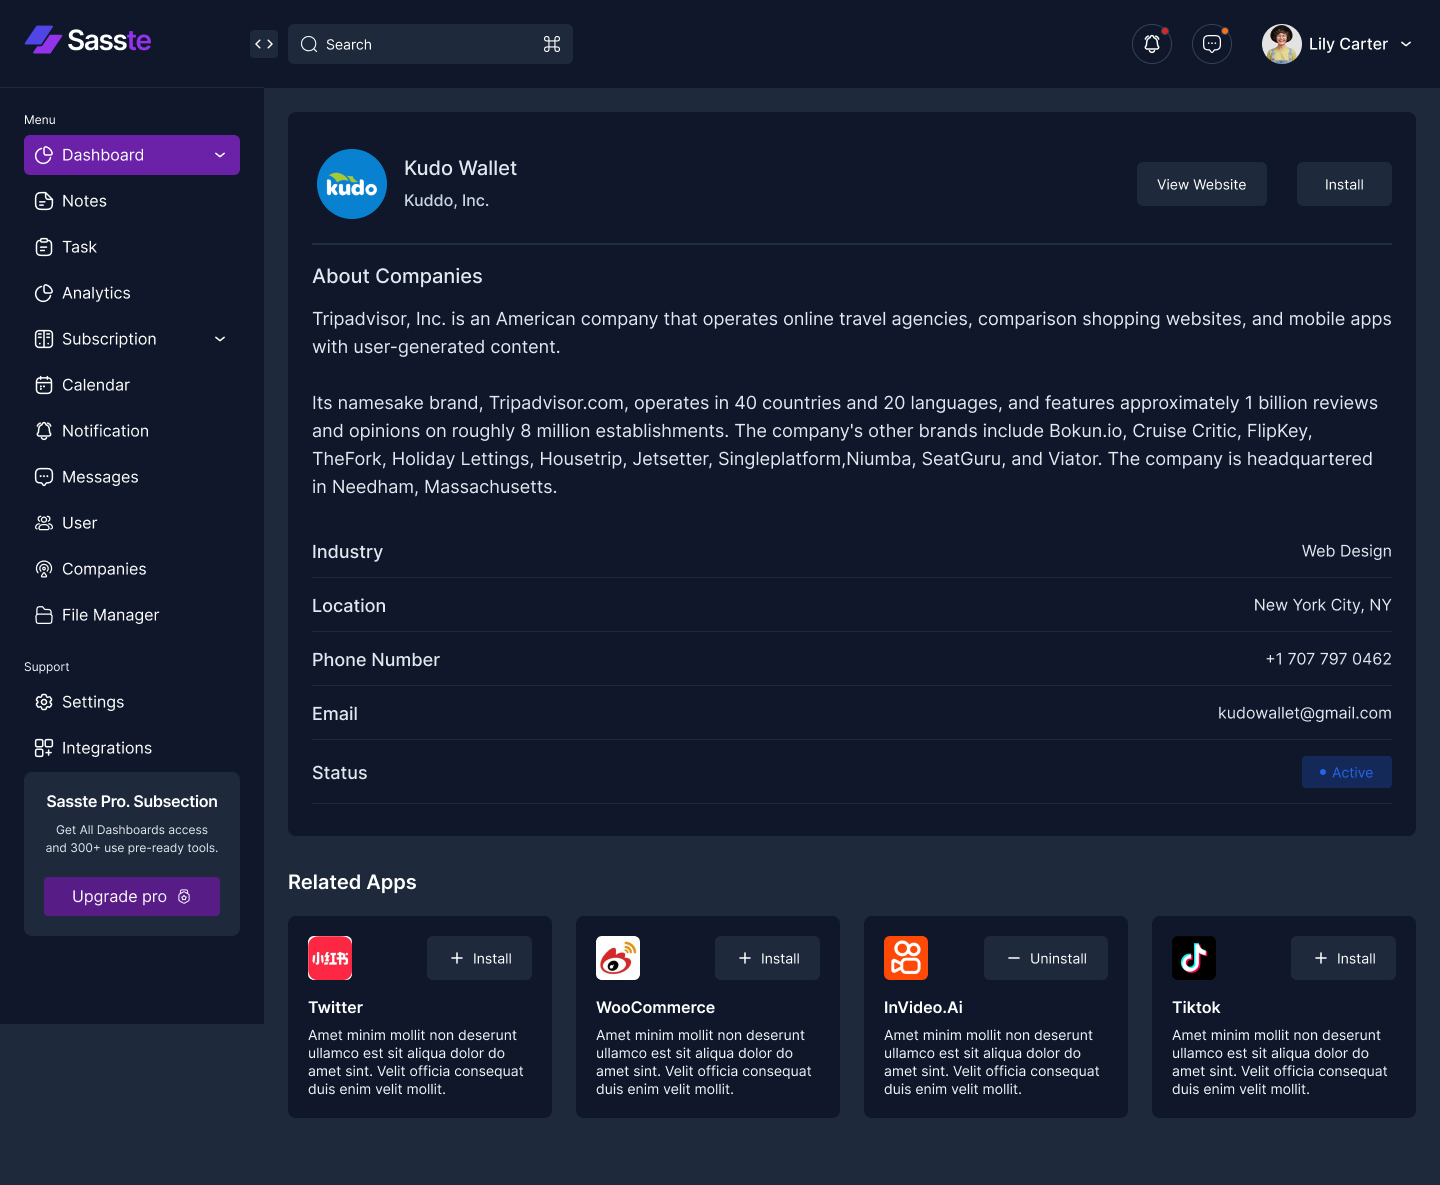Click the search magnifier icon
Image resolution: width=1440 pixels, height=1185 pixels.
coord(309,44)
